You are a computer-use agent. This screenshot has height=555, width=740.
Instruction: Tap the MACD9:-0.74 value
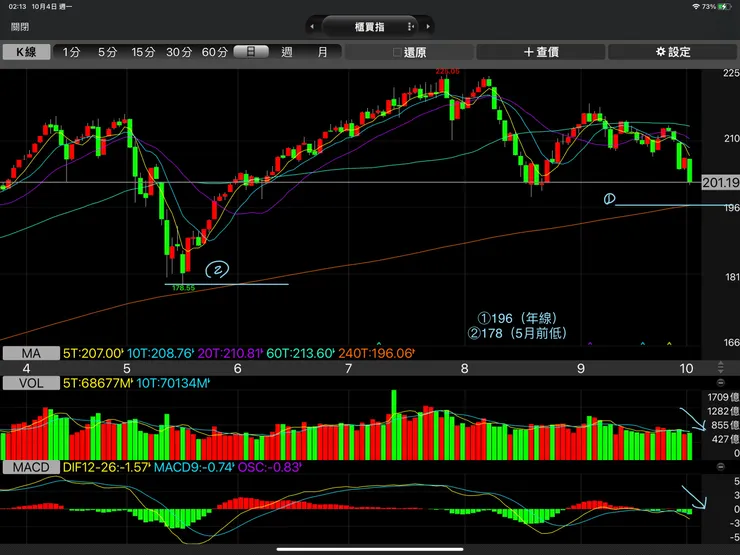tap(194, 467)
